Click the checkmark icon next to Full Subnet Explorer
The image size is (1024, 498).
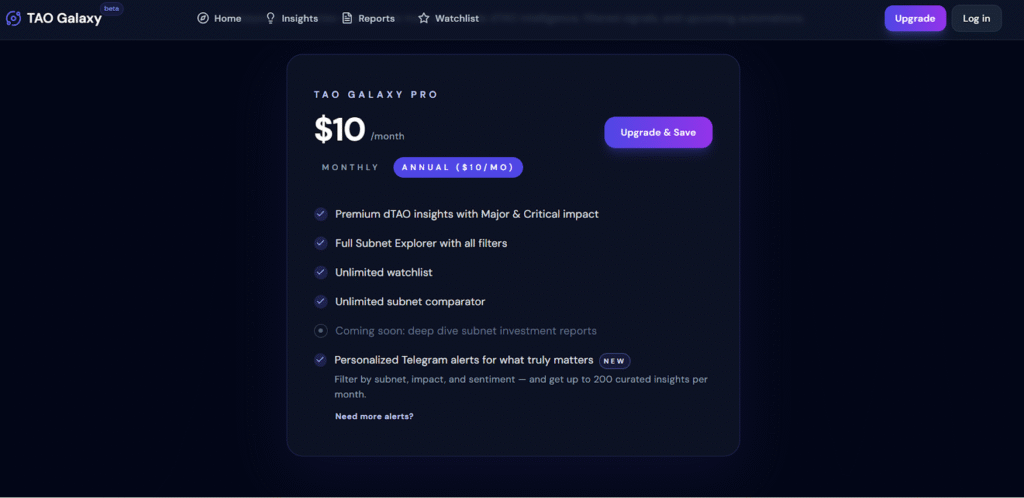321,243
